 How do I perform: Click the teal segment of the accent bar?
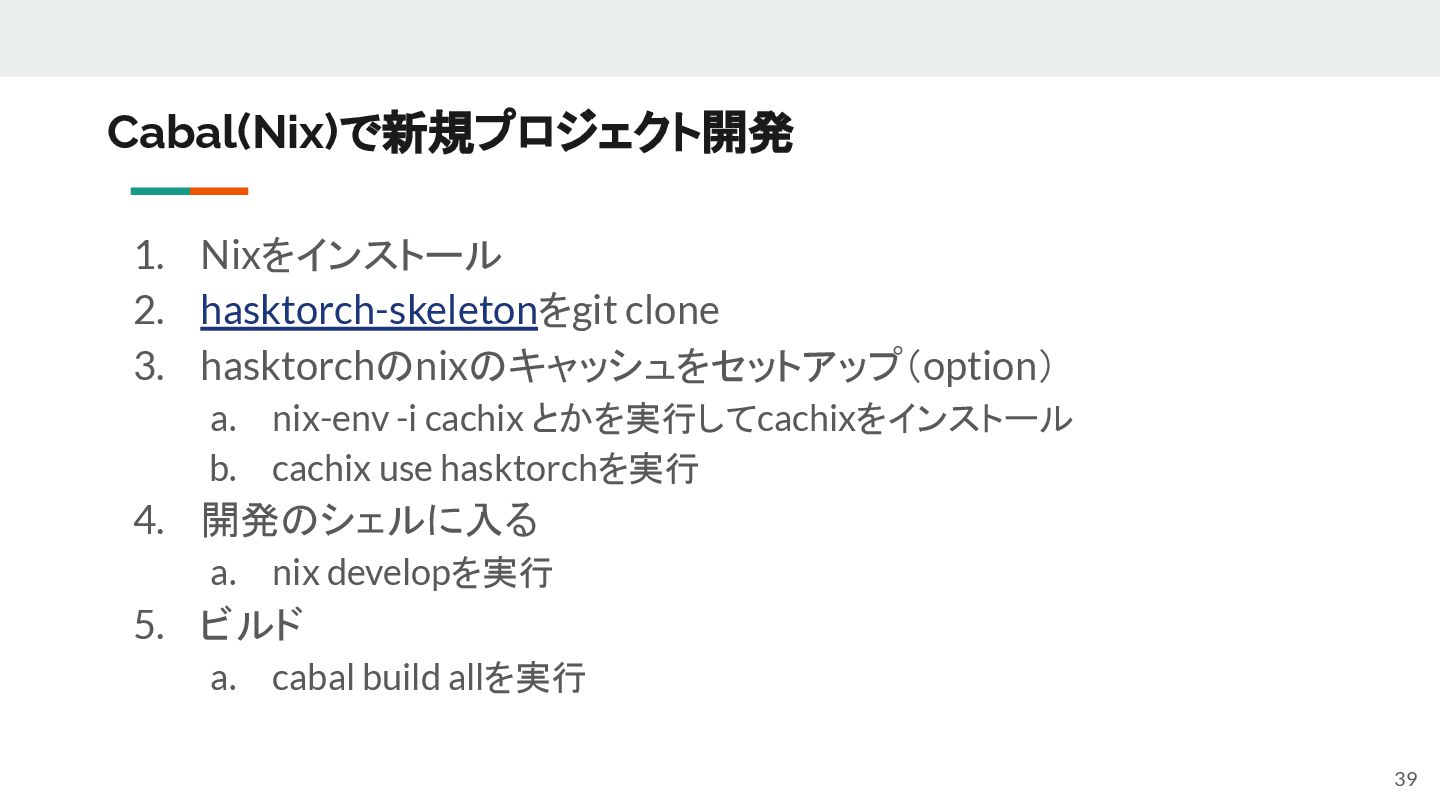pos(160,191)
